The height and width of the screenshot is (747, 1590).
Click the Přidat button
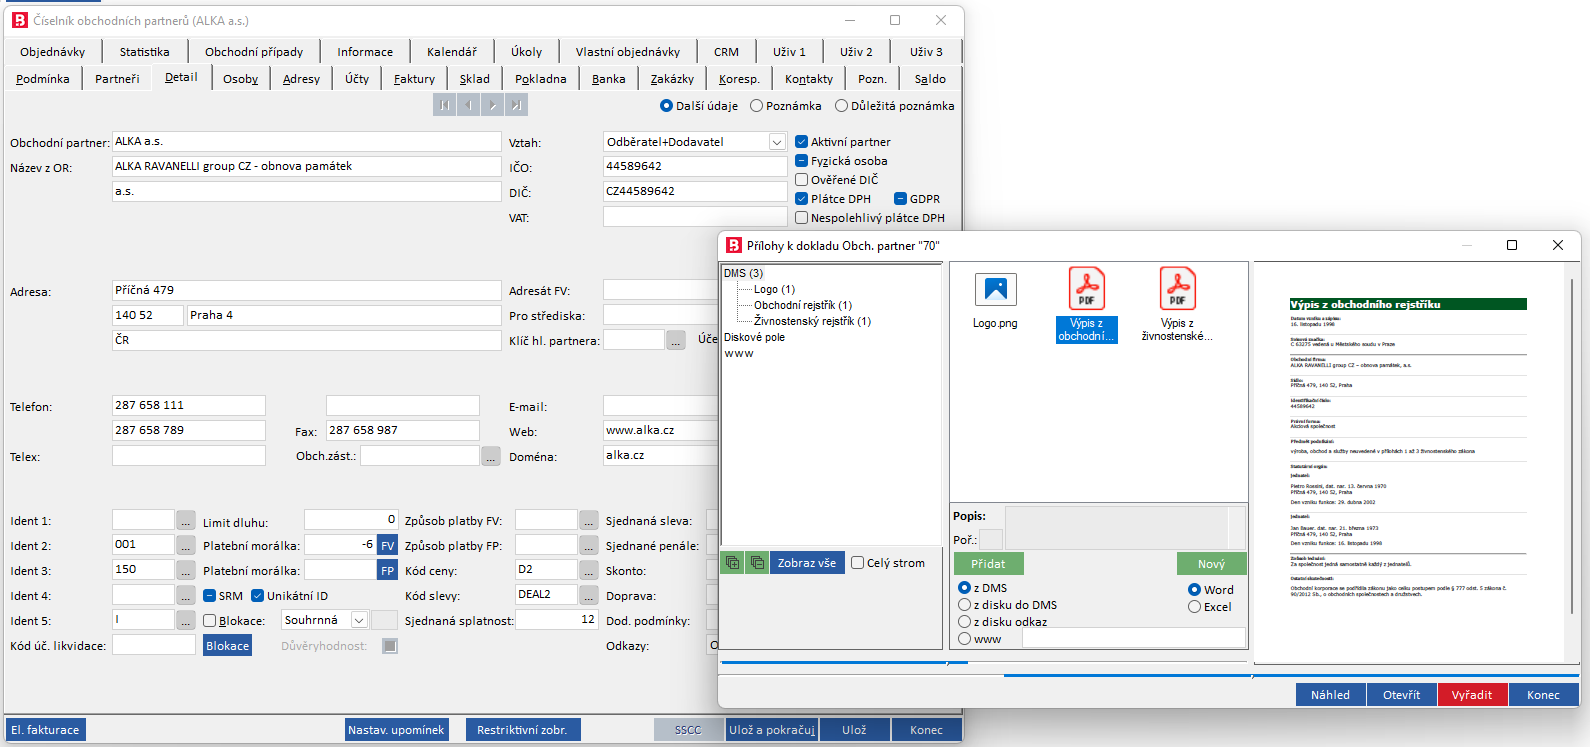pyautogui.click(x=988, y=564)
